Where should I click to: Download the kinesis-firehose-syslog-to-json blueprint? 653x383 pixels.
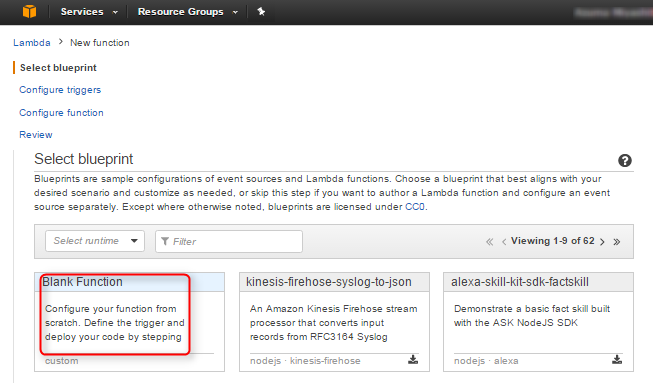413,360
